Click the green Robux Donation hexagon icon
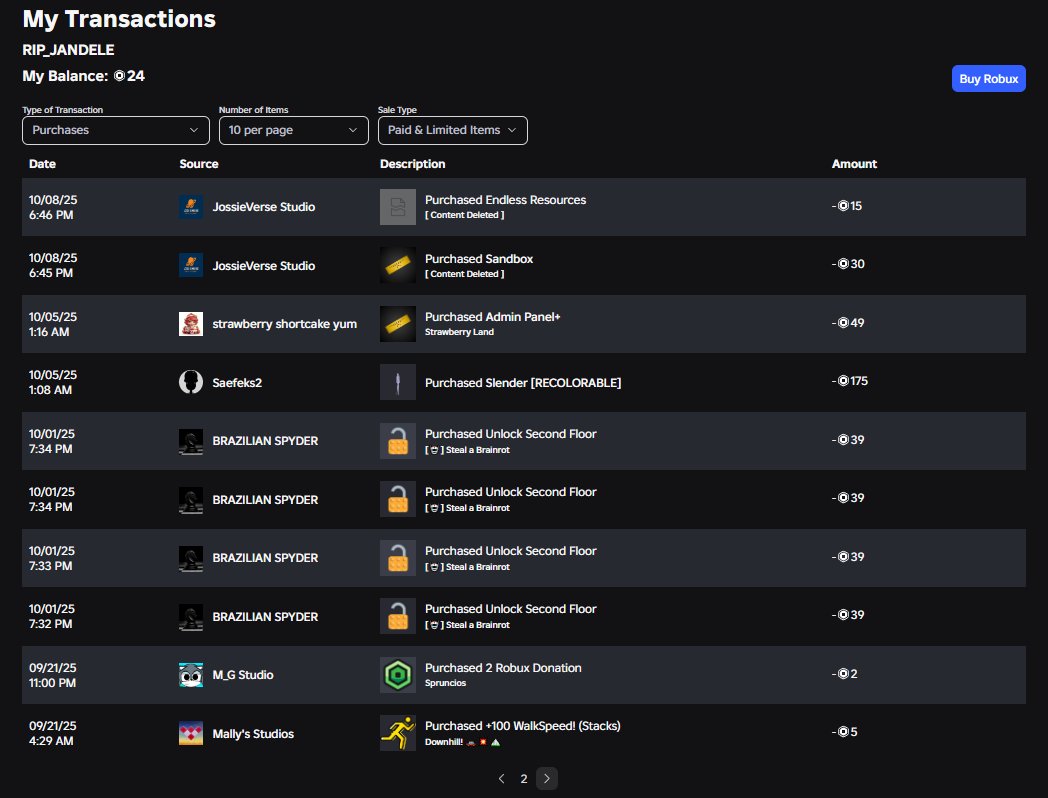Image resolution: width=1048 pixels, height=798 pixels. coord(398,675)
